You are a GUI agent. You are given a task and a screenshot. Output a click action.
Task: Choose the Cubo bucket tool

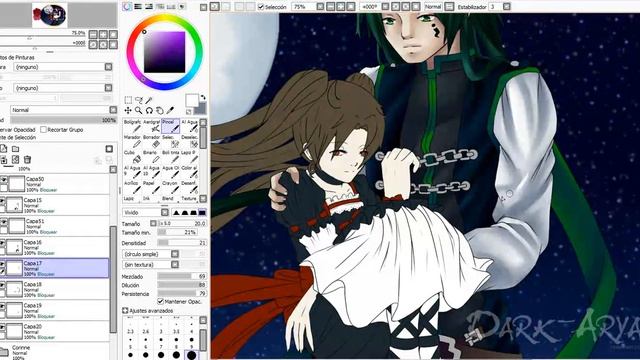tap(132, 157)
